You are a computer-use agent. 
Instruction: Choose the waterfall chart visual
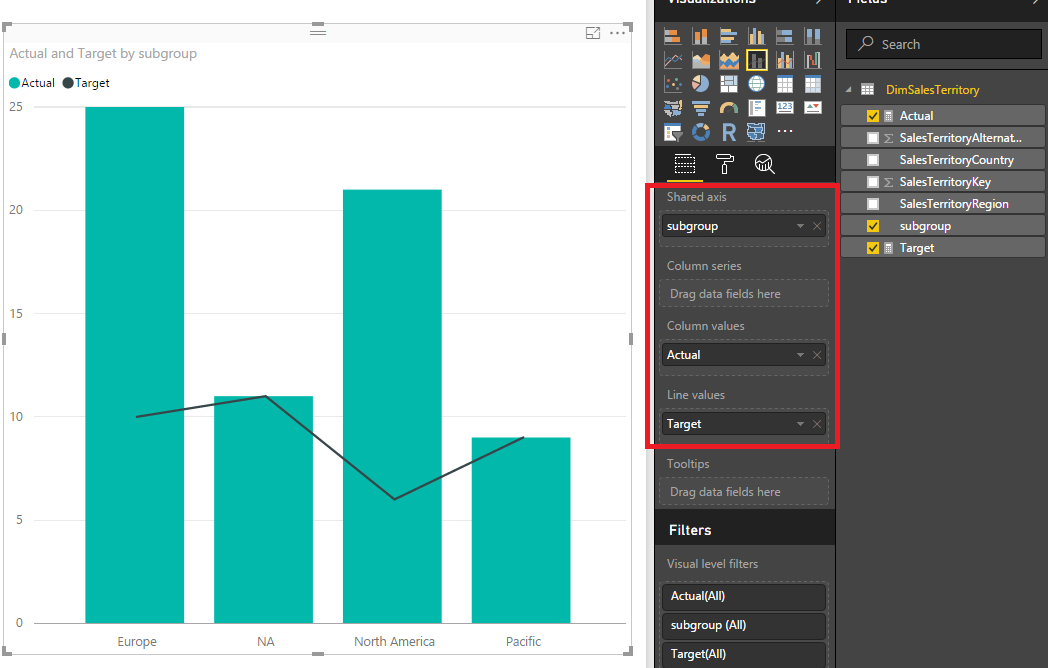point(813,60)
